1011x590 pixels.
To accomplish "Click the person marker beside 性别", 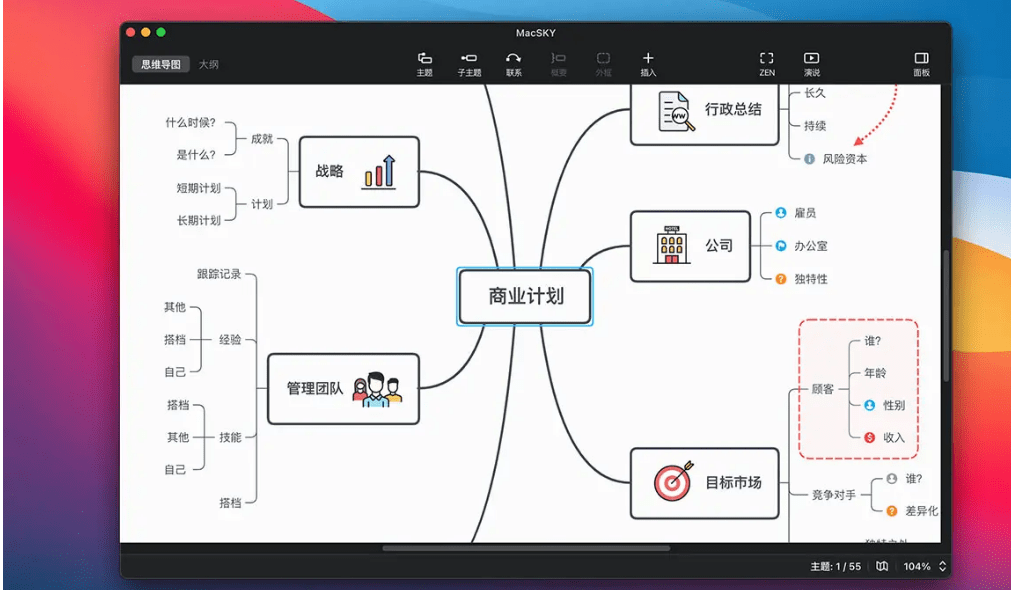I will click(x=869, y=405).
